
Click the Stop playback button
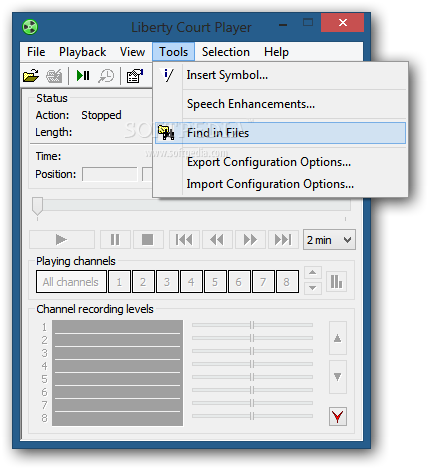click(148, 239)
